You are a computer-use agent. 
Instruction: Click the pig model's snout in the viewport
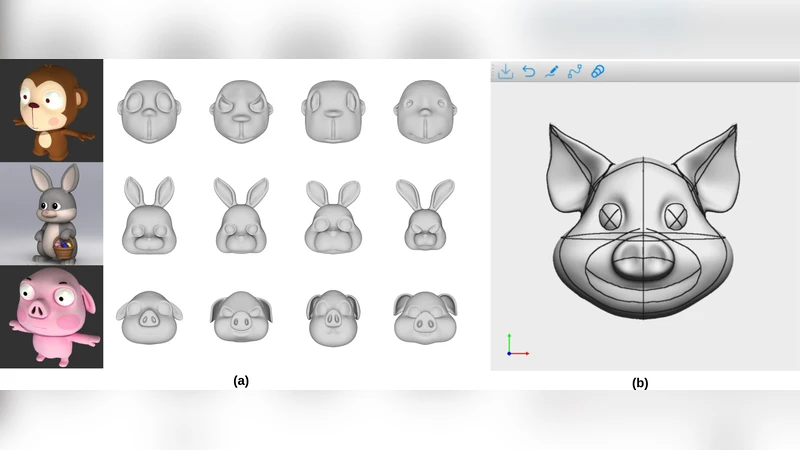(x=639, y=258)
